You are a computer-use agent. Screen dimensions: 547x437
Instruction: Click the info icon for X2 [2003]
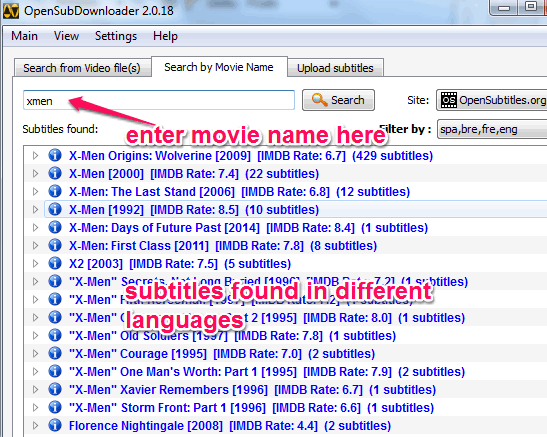click(x=55, y=263)
